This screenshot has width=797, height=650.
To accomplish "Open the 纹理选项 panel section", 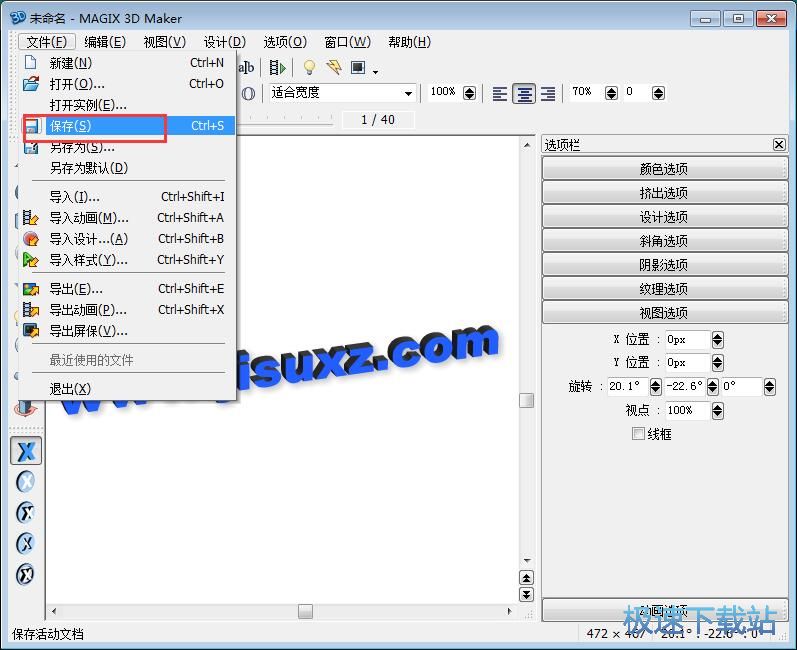I will pos(664,289).
